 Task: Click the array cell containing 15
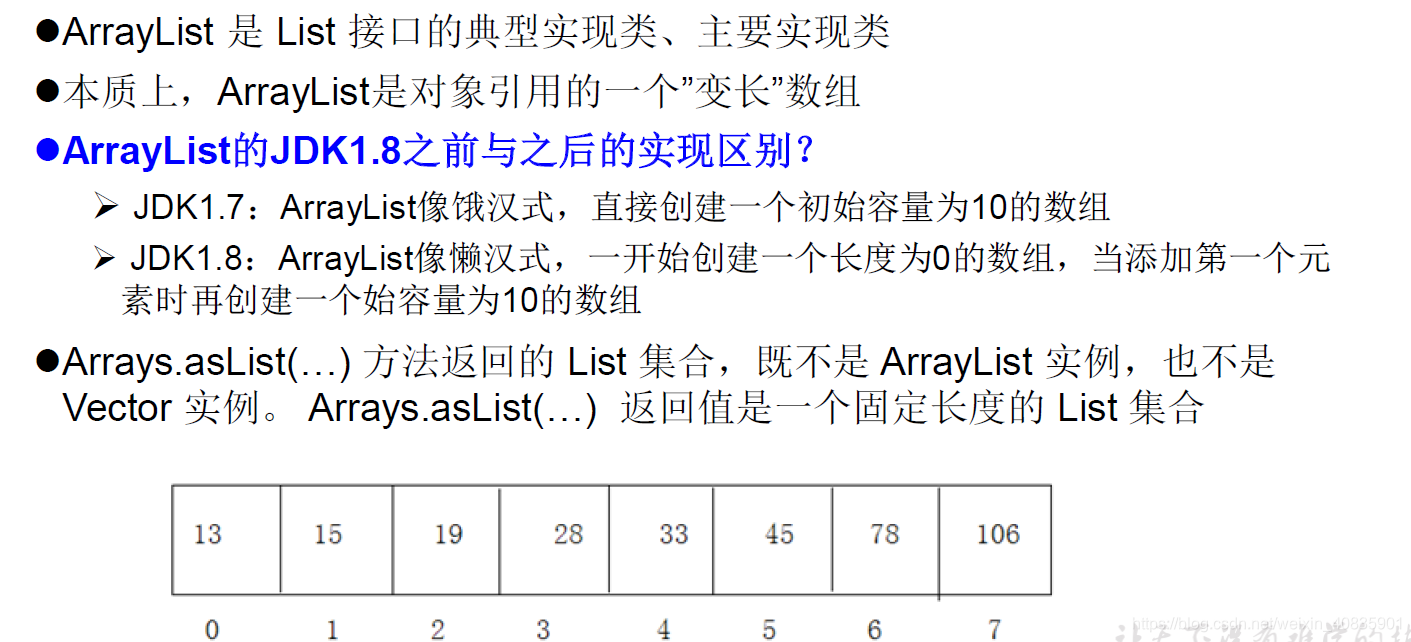336,540
